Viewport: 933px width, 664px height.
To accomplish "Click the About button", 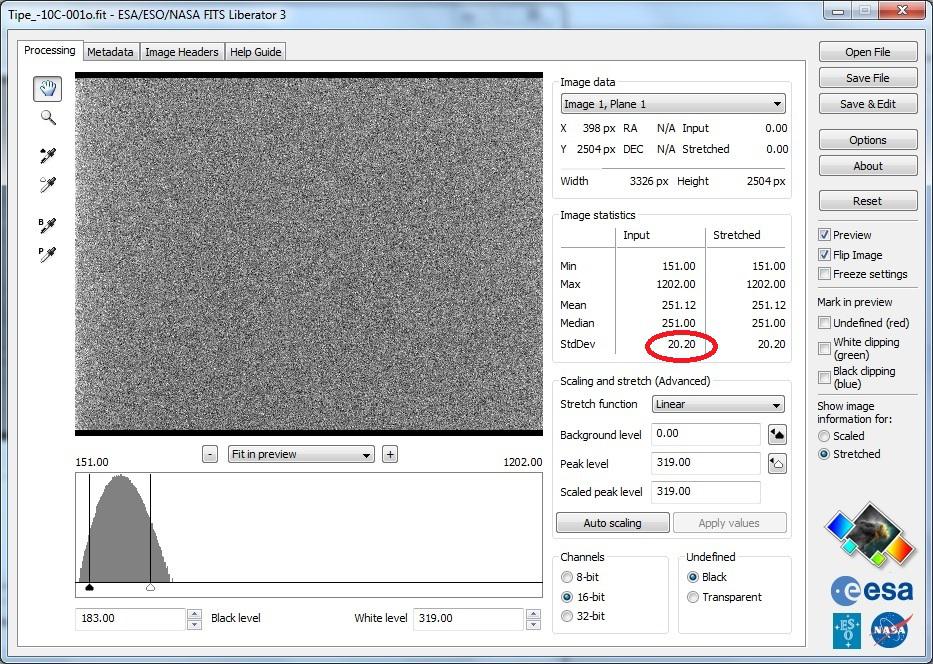I will 868,166.
